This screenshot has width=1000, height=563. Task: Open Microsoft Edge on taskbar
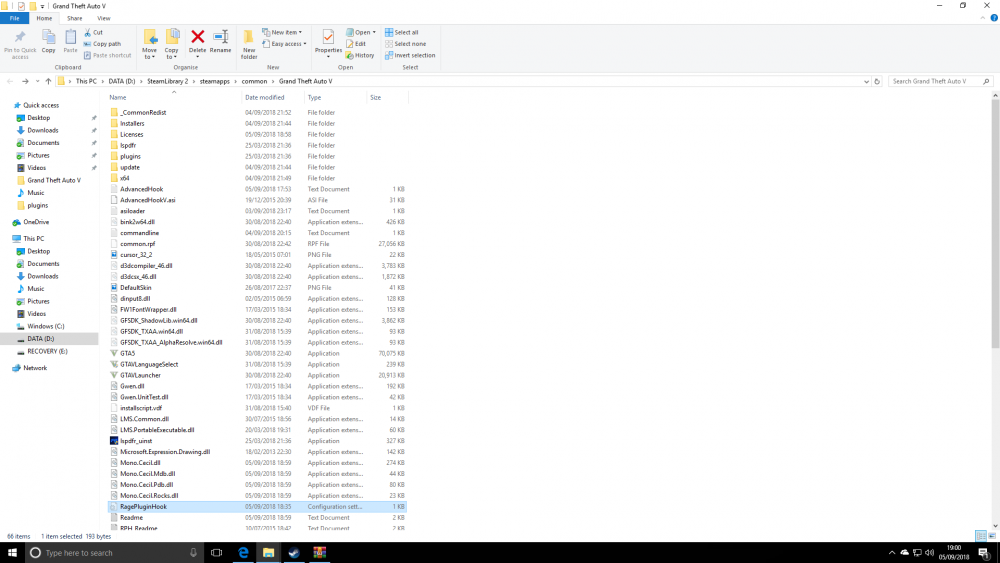coord(243,553)
